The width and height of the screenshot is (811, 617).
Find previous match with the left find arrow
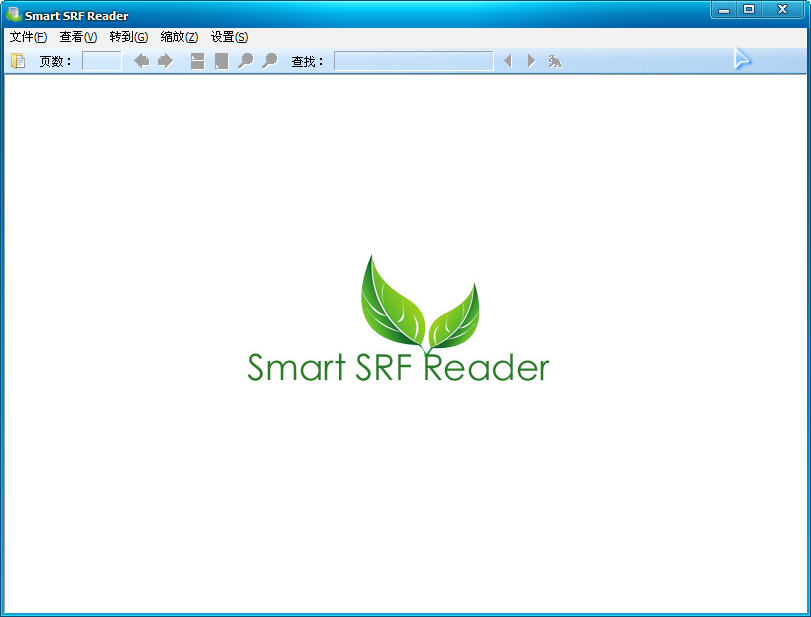coord(508,60)
